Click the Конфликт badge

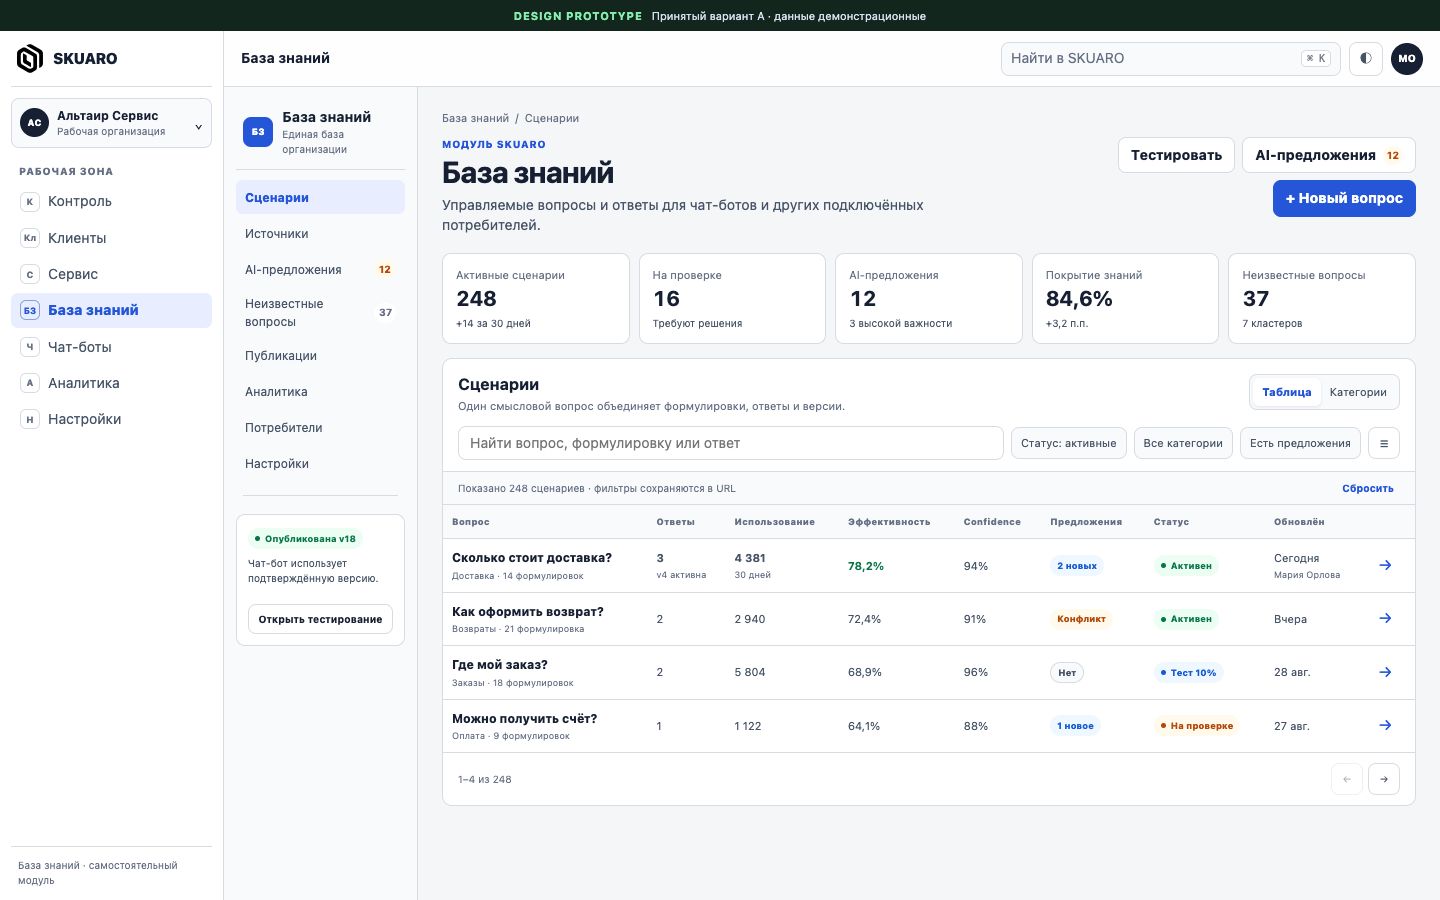pyautogui.click(x=1081, y=619)
